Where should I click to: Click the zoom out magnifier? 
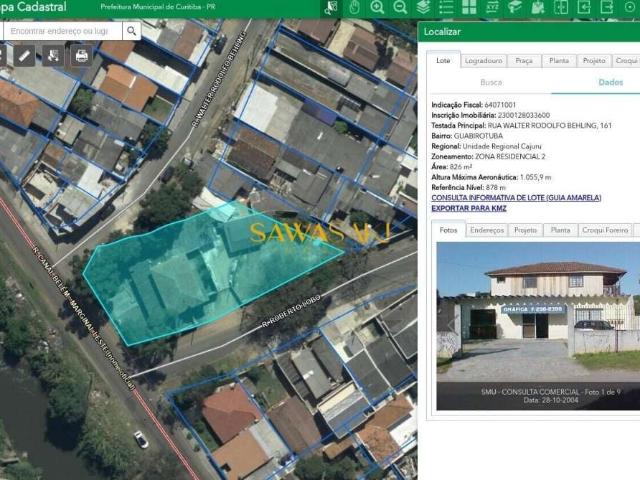[400, 7]
